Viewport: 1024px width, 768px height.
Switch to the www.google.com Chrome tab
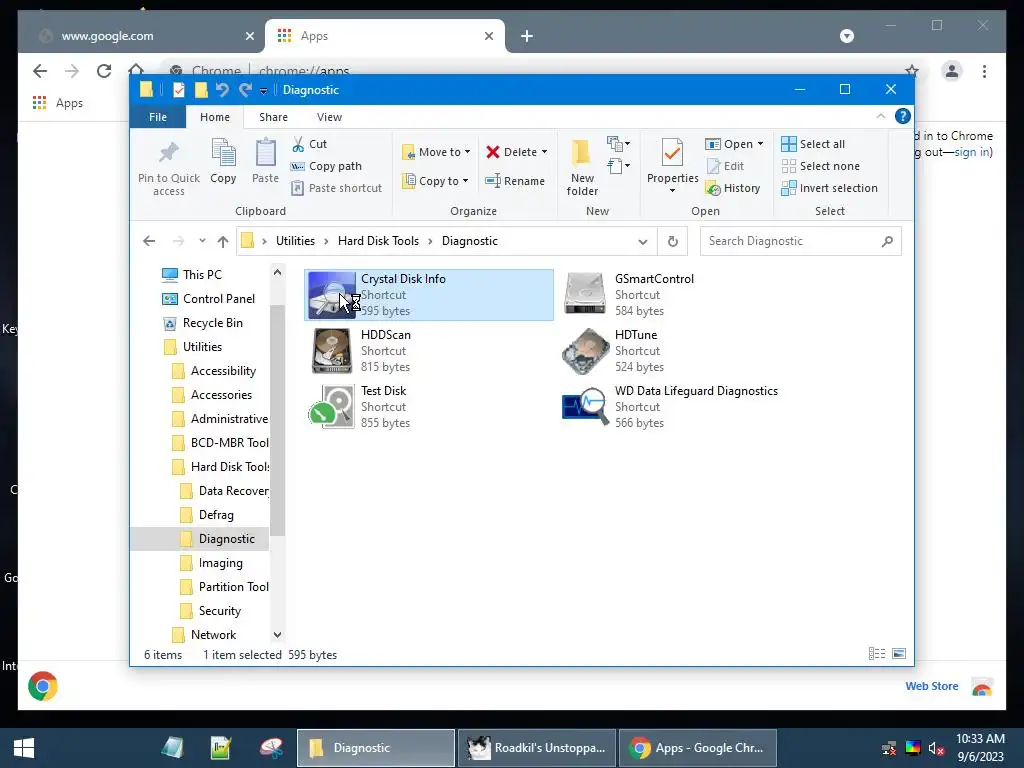(142, 36)
